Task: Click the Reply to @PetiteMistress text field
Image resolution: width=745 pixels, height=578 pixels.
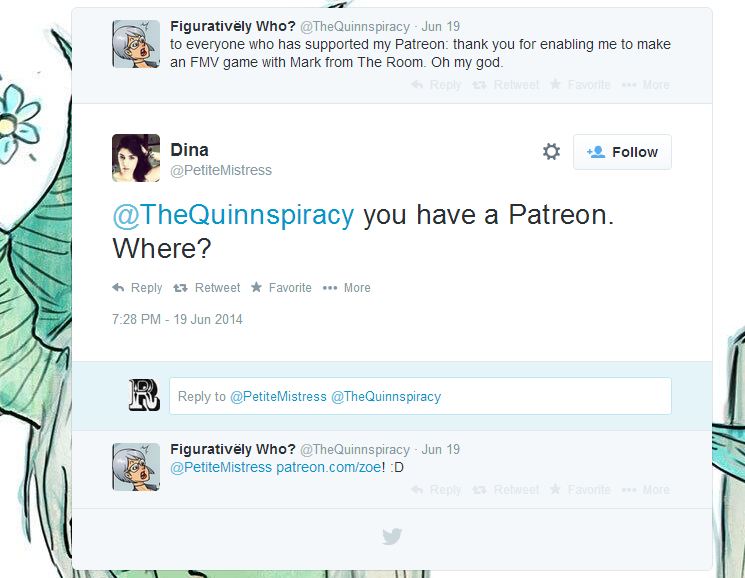Action: [420, 396]
